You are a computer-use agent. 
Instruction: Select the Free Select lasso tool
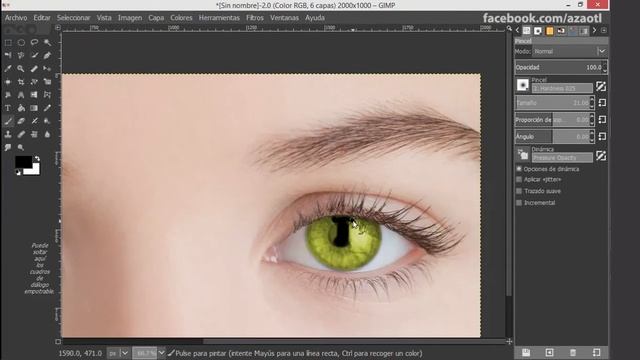[x=34, y=42]
